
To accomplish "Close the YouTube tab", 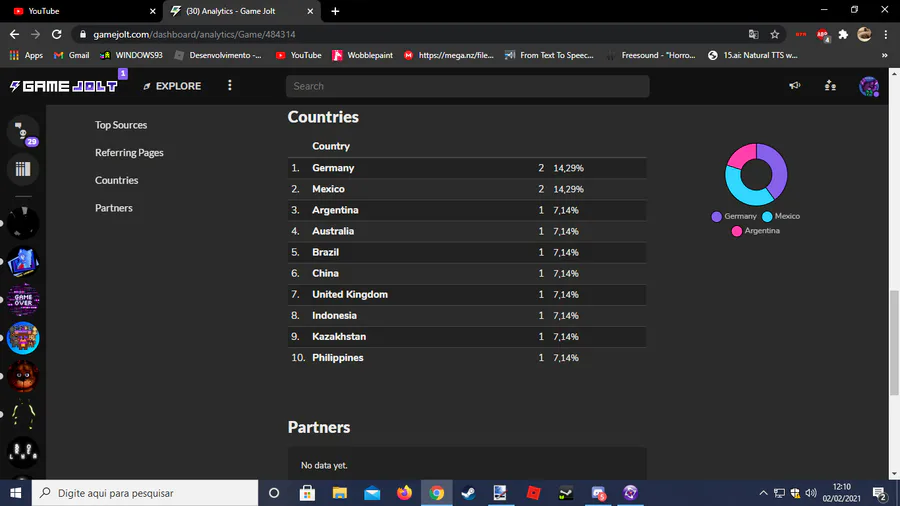I will pyautogui.click(x=153, y=11).
